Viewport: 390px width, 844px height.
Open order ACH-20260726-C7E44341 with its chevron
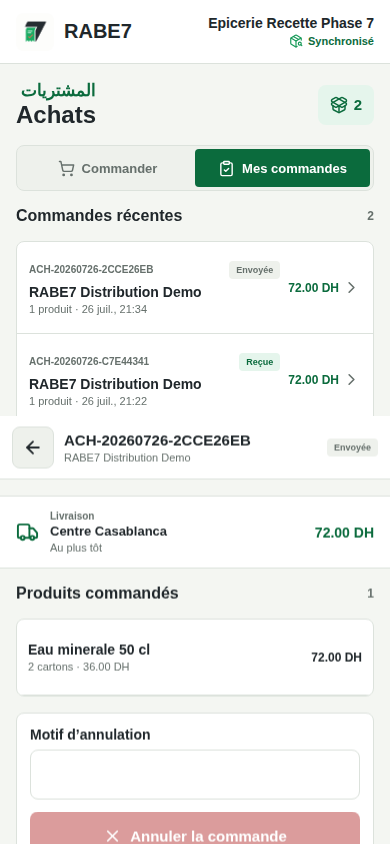351,380
